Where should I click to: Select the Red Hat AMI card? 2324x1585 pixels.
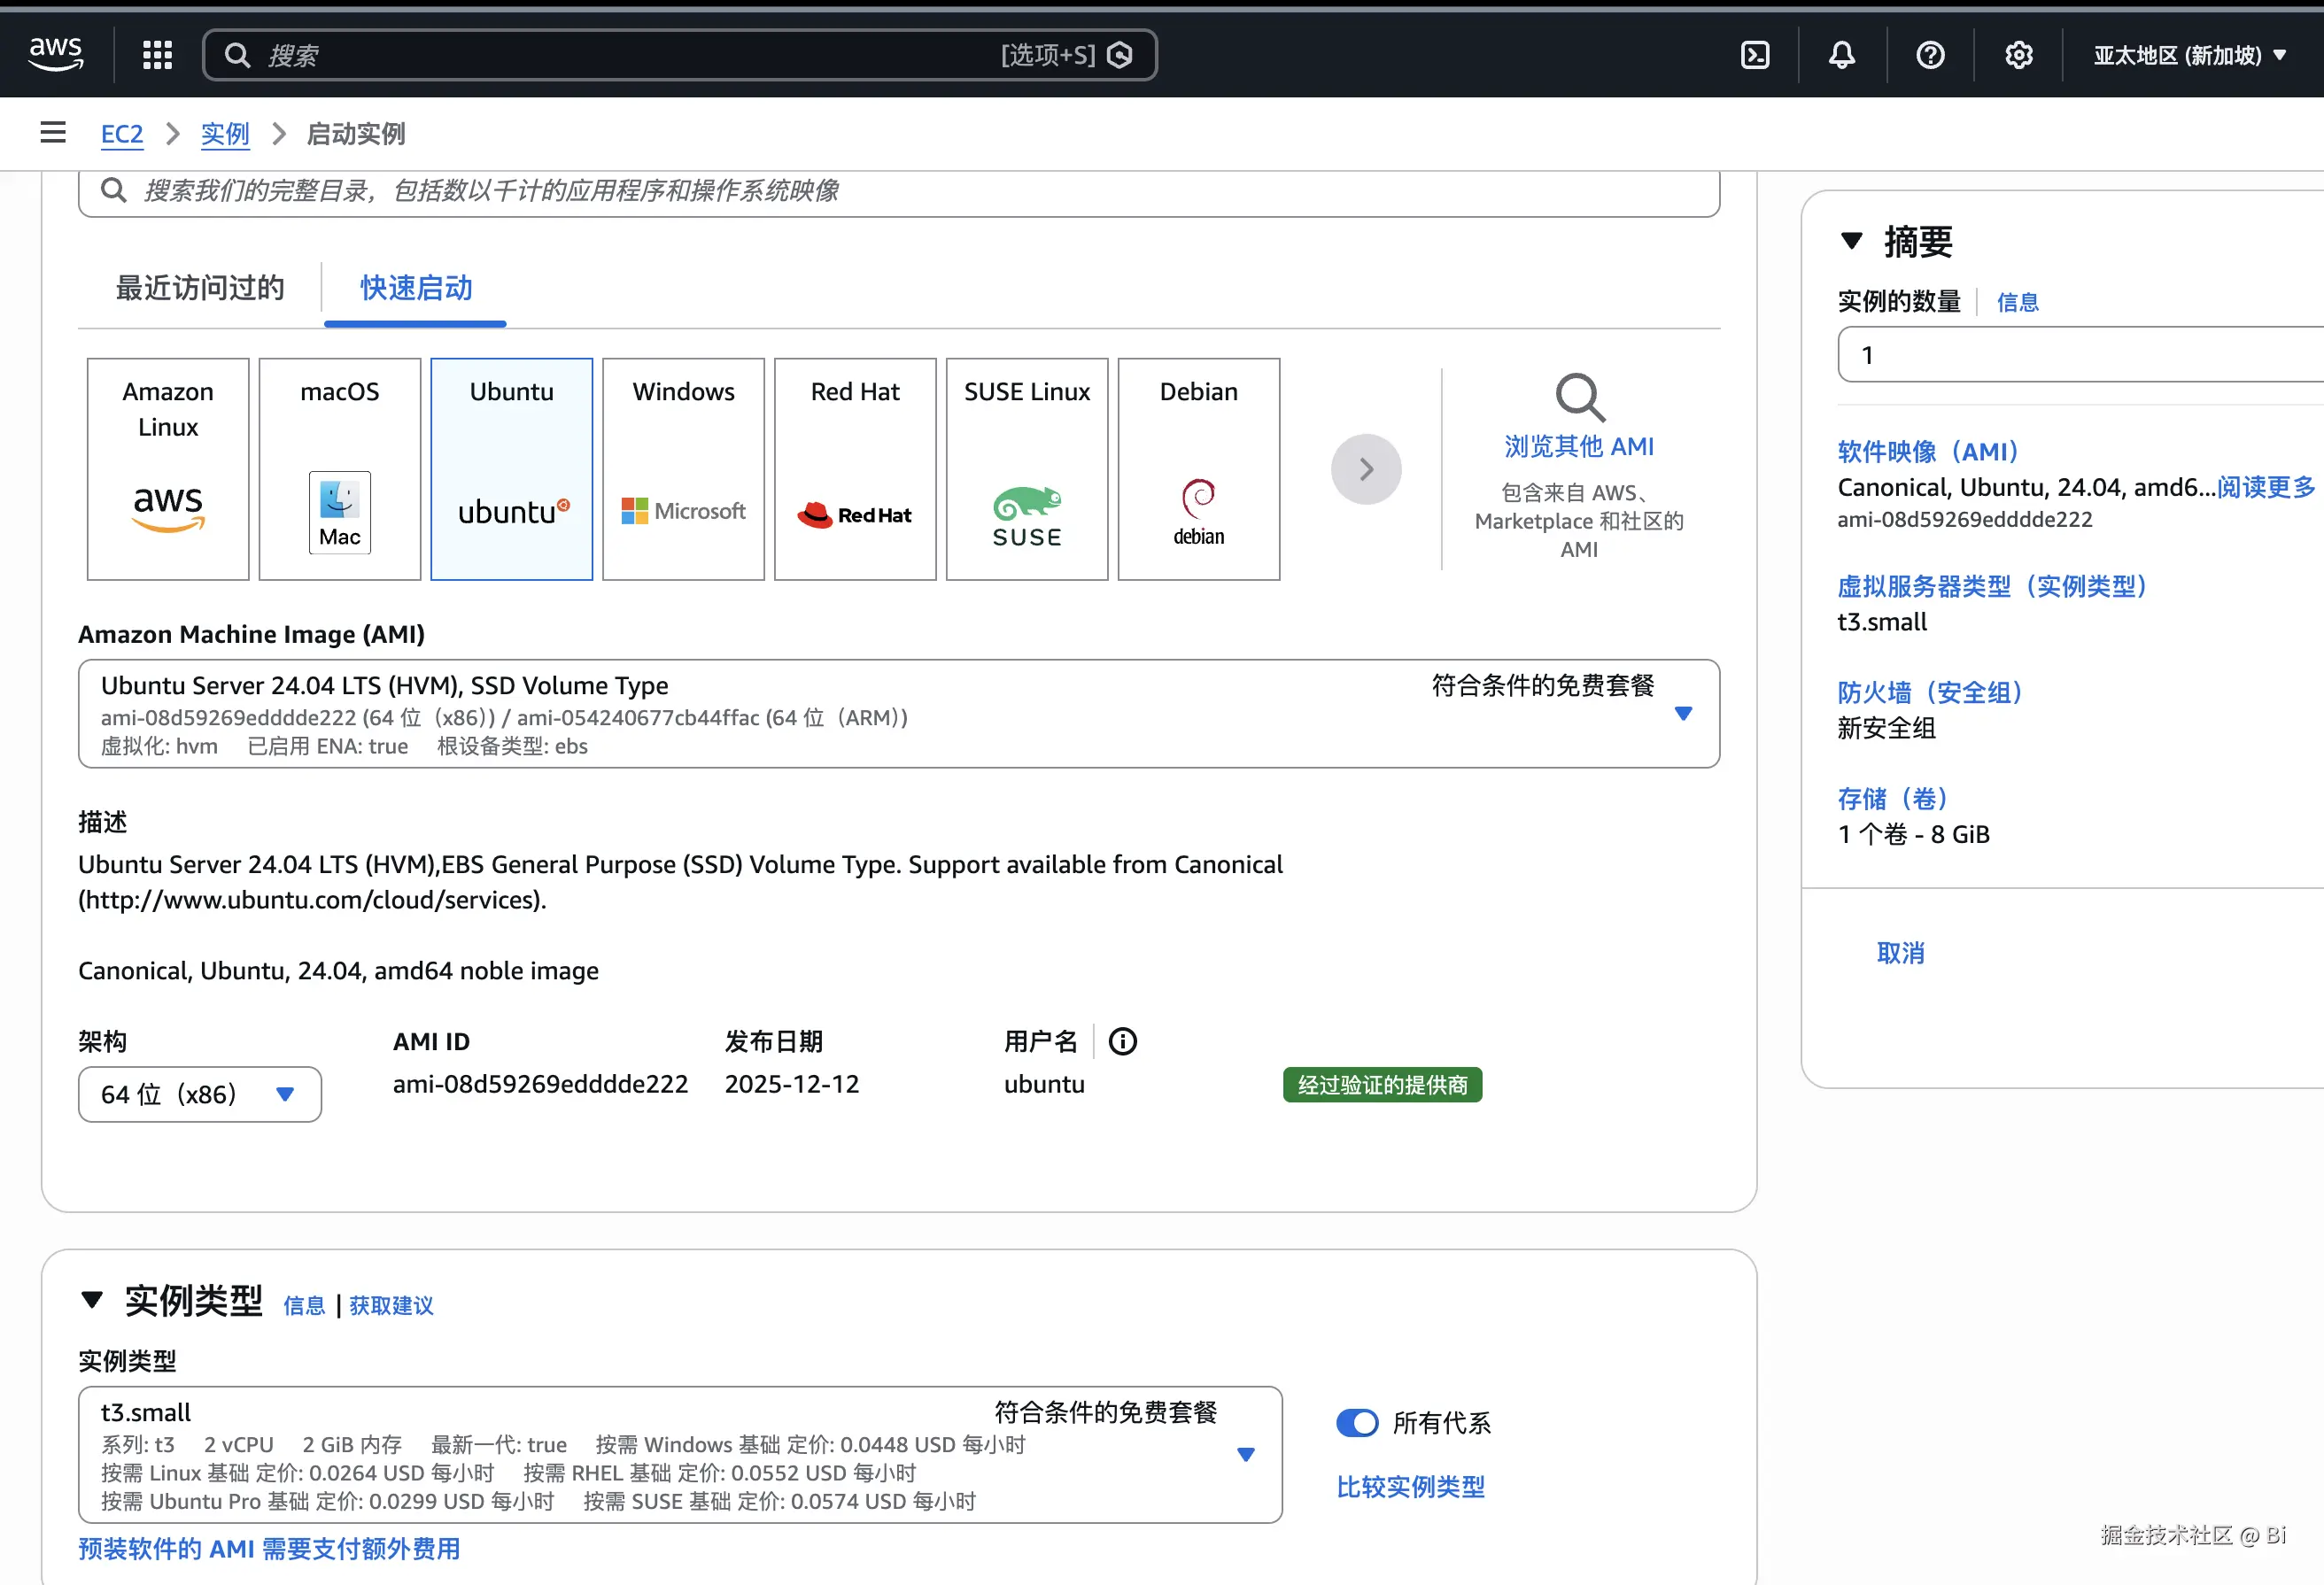854,468
